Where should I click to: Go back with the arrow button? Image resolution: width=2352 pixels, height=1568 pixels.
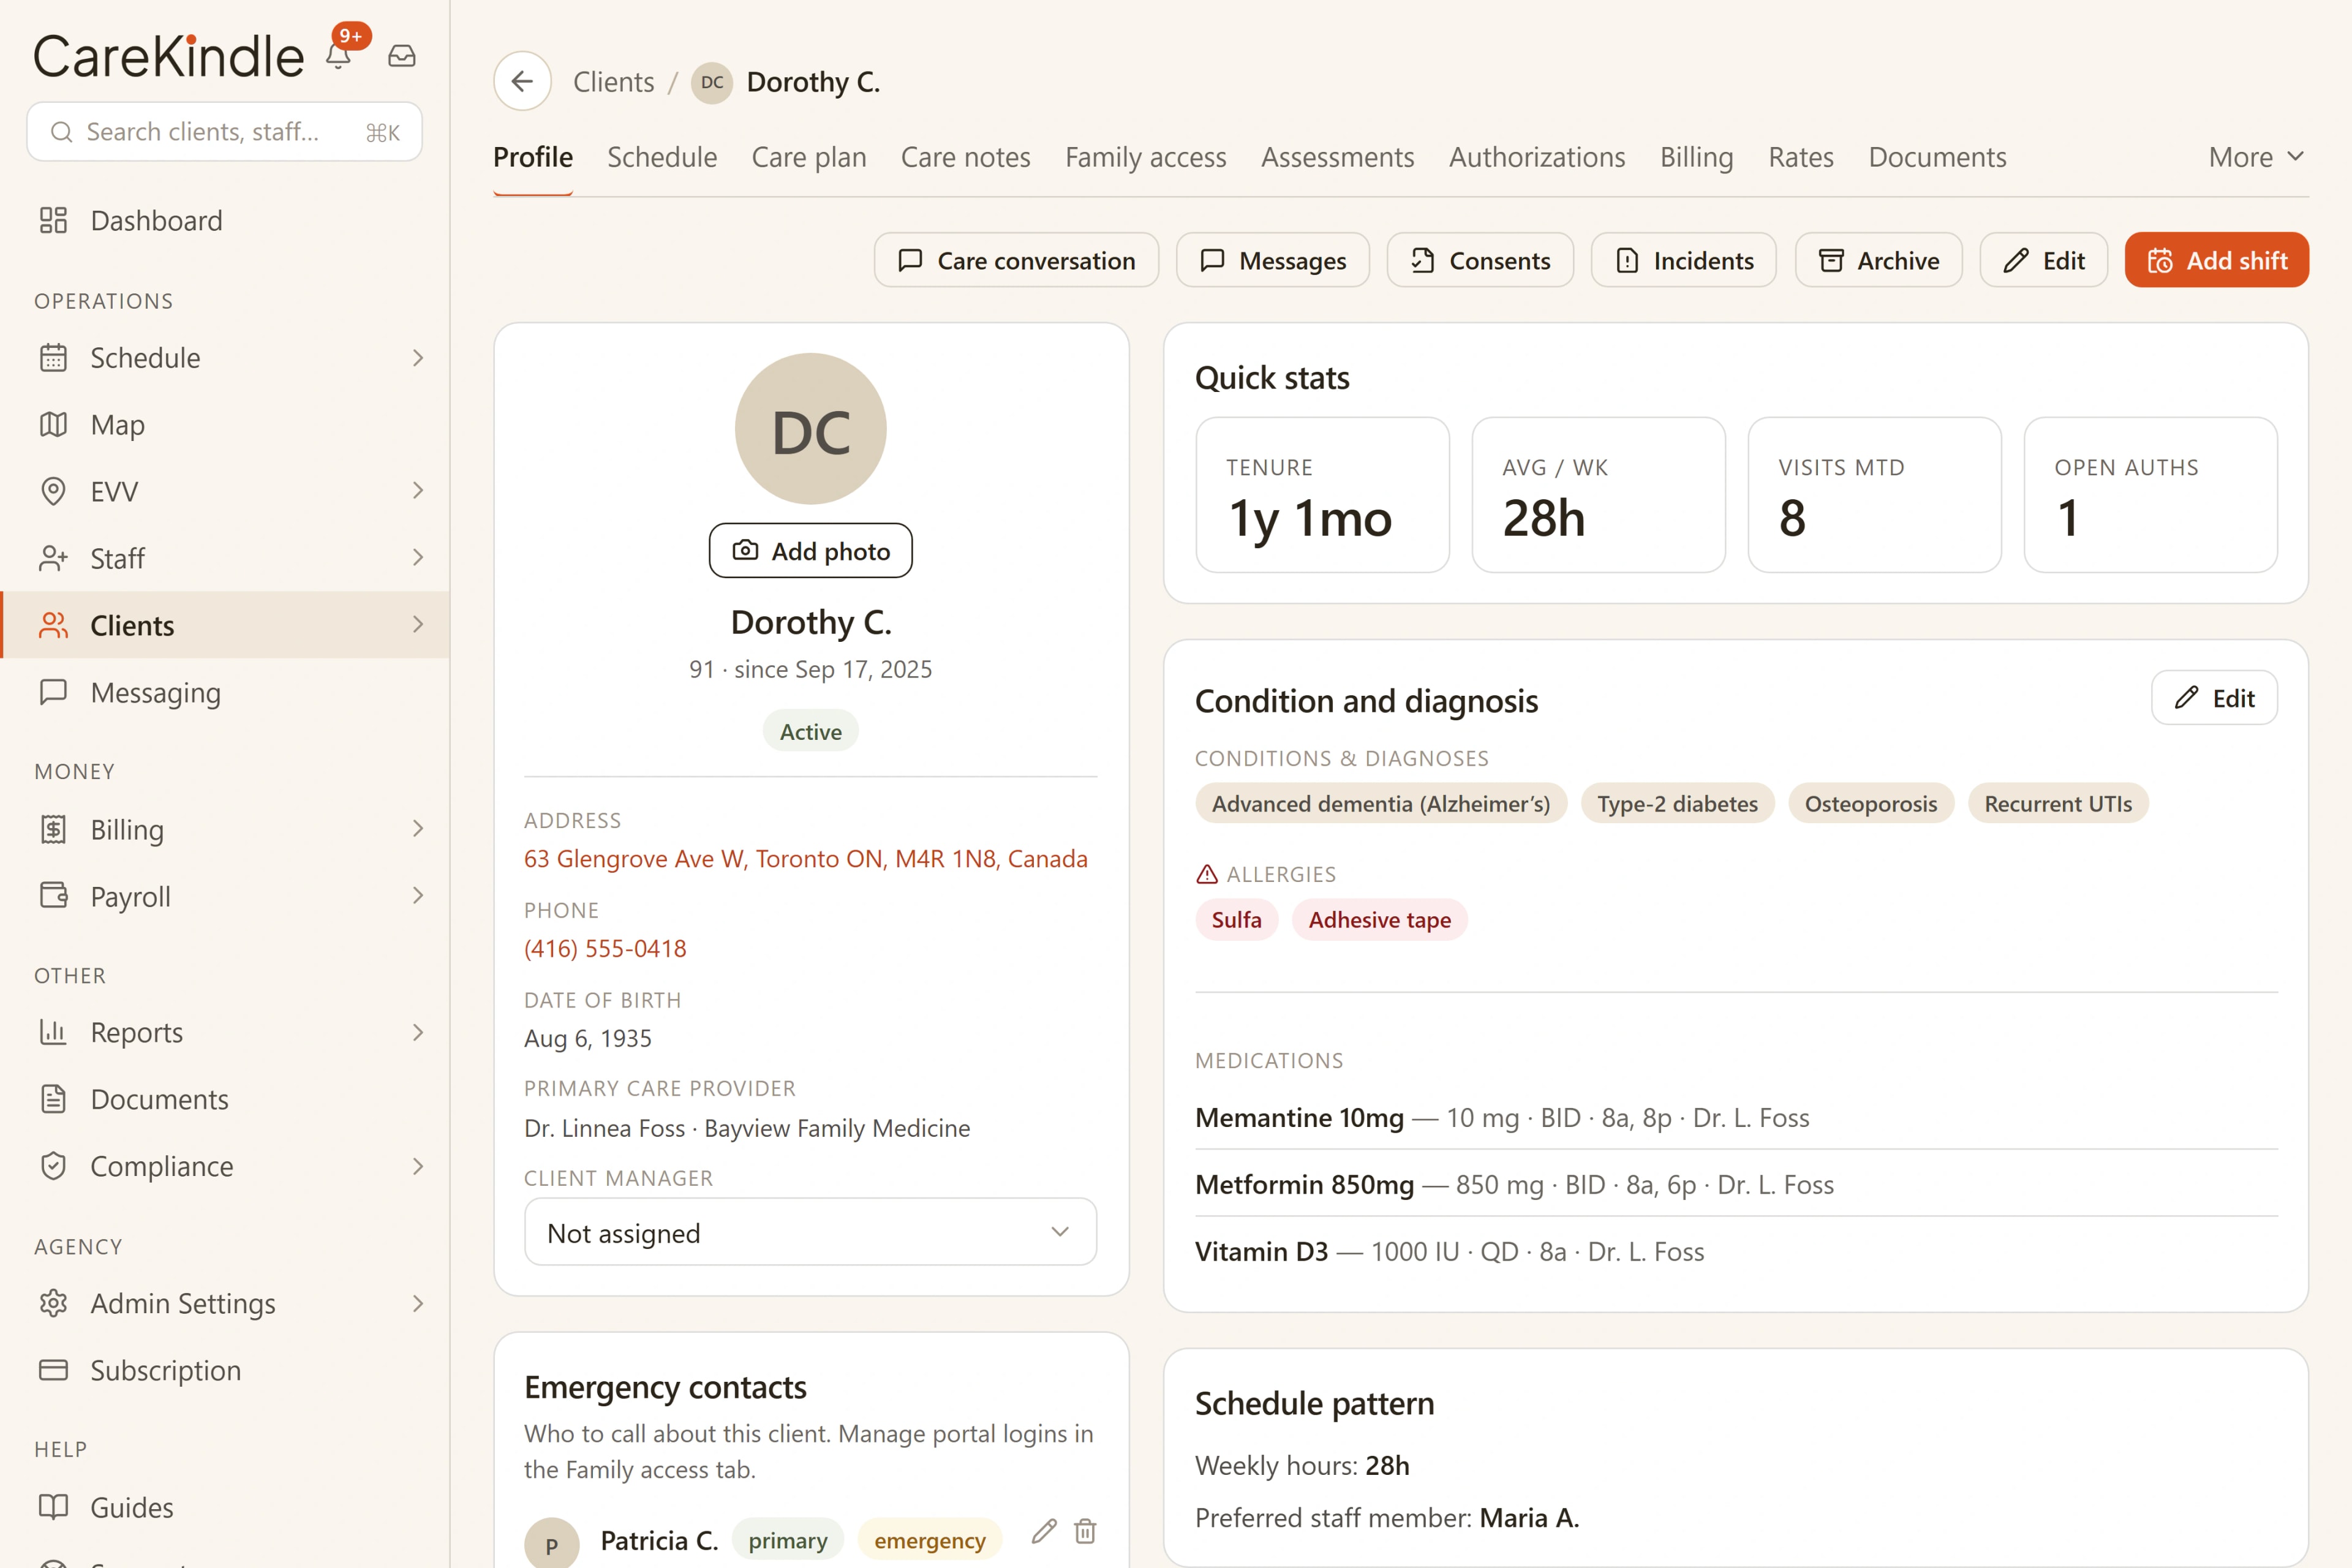pos(522,81)
